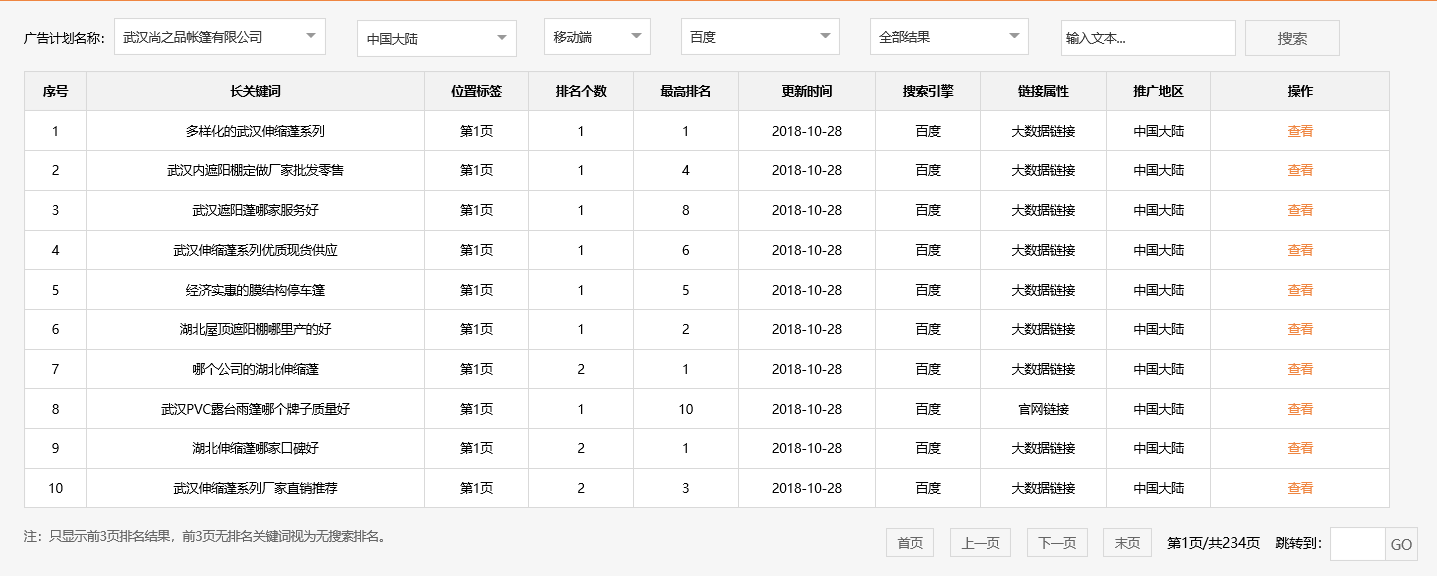Click the 跳转到 page number input
Image resolution: width=1437 pixels, height=576 pixels.
coord(1357,544)
